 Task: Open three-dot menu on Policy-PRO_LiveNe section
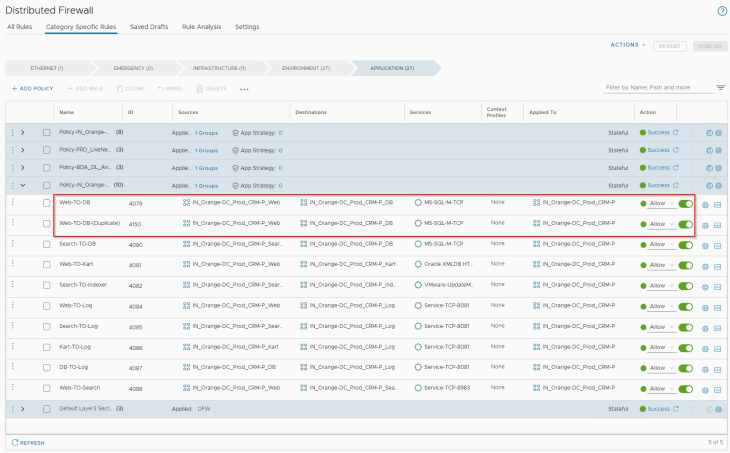[13, 149]
